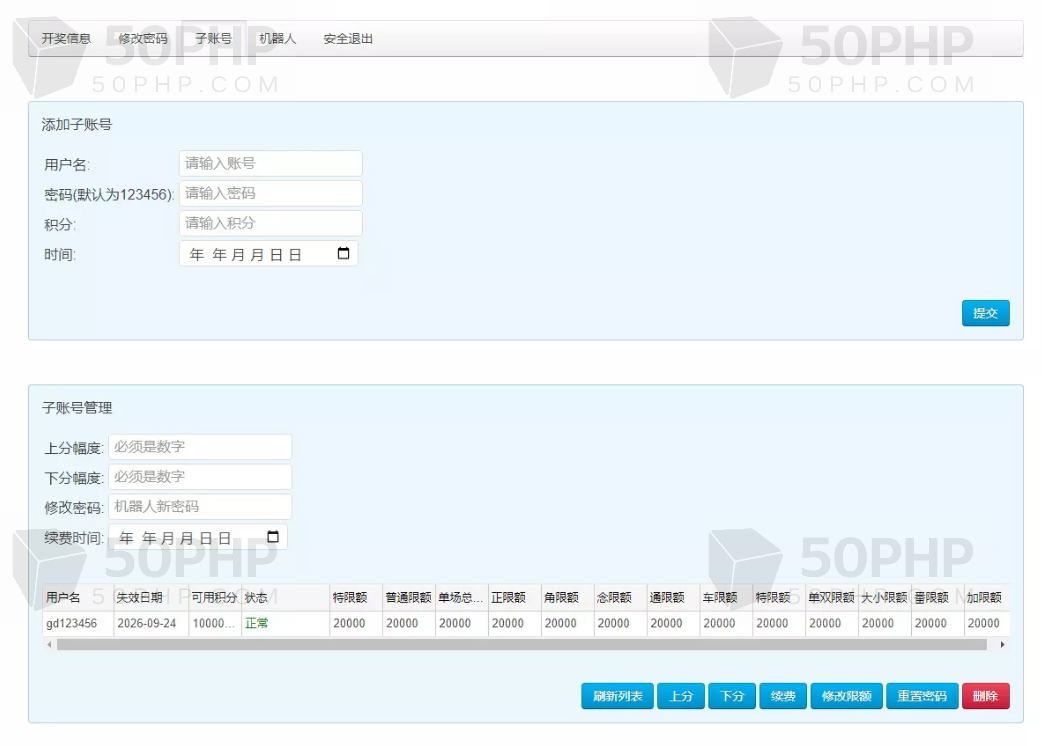Click 安全退出 to log out
This screenshot has width=1042, height=746.
pyautogui.click(x=348, y=39)
